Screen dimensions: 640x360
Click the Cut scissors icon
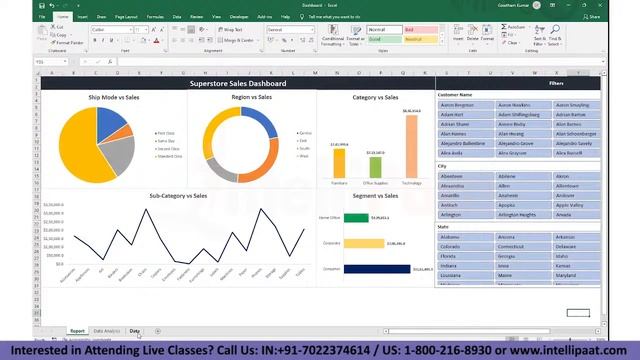tap(53, 27)
